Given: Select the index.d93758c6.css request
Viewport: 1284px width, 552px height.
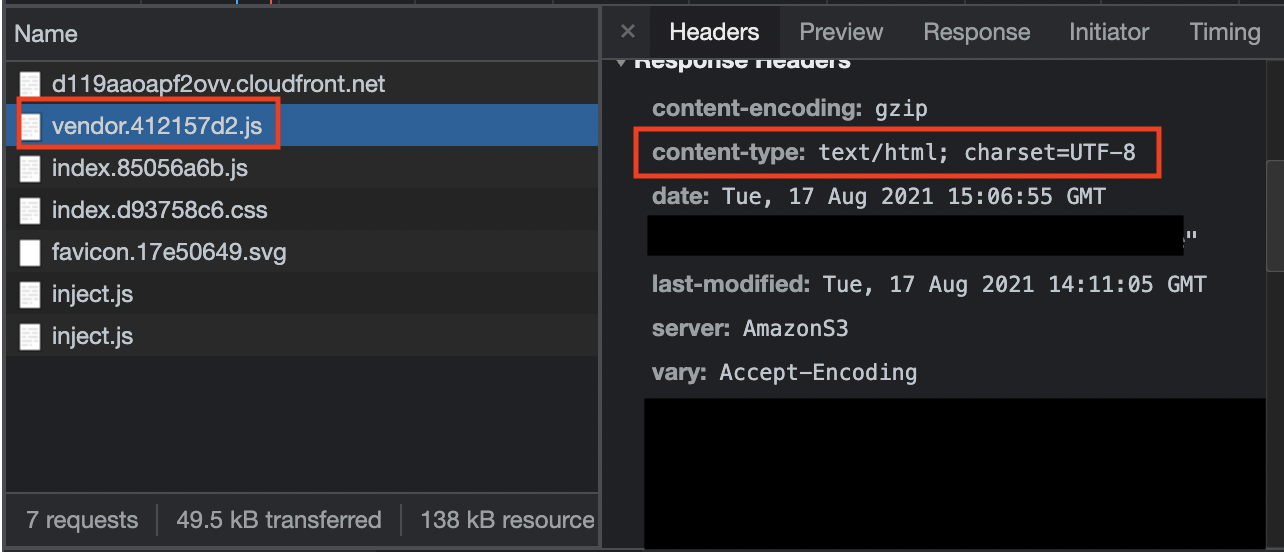Looking at the screenshot, I should click(301, 210).
